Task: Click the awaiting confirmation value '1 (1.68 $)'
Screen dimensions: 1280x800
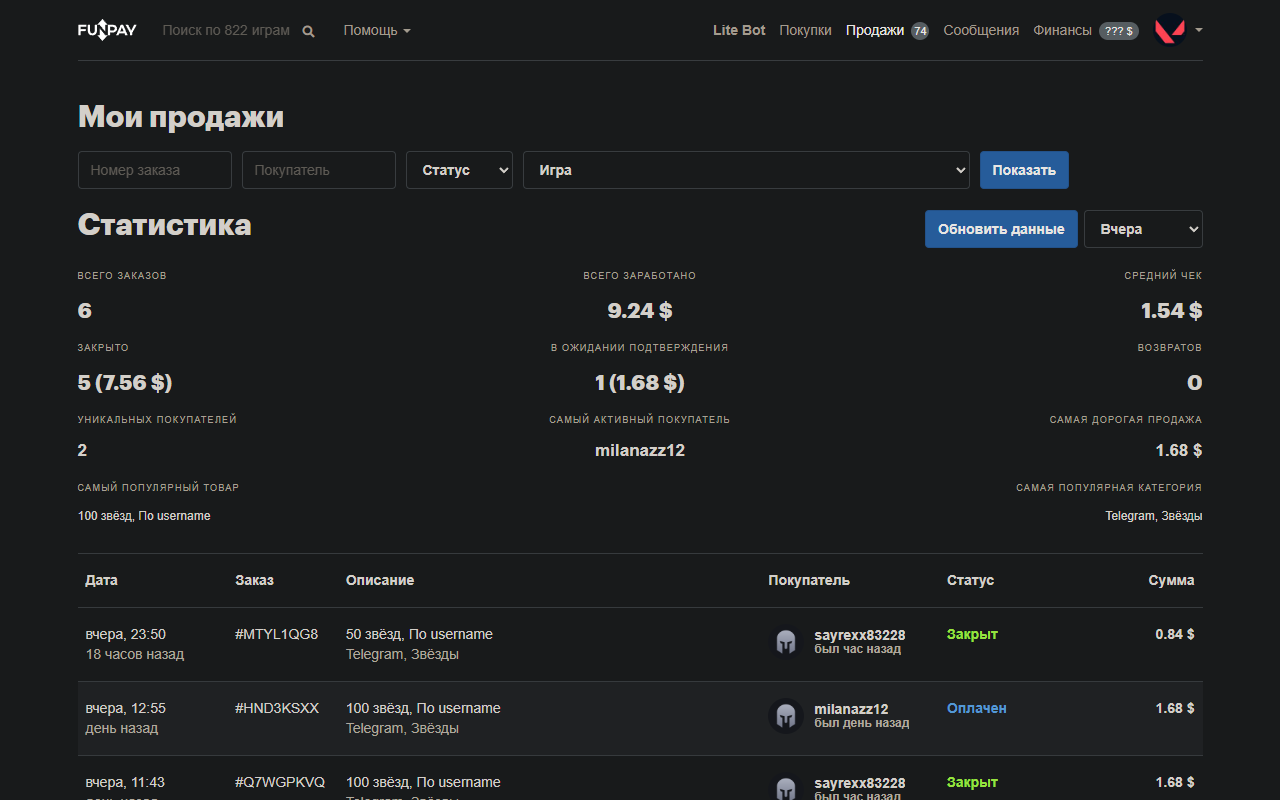Action: pos(640,383)
